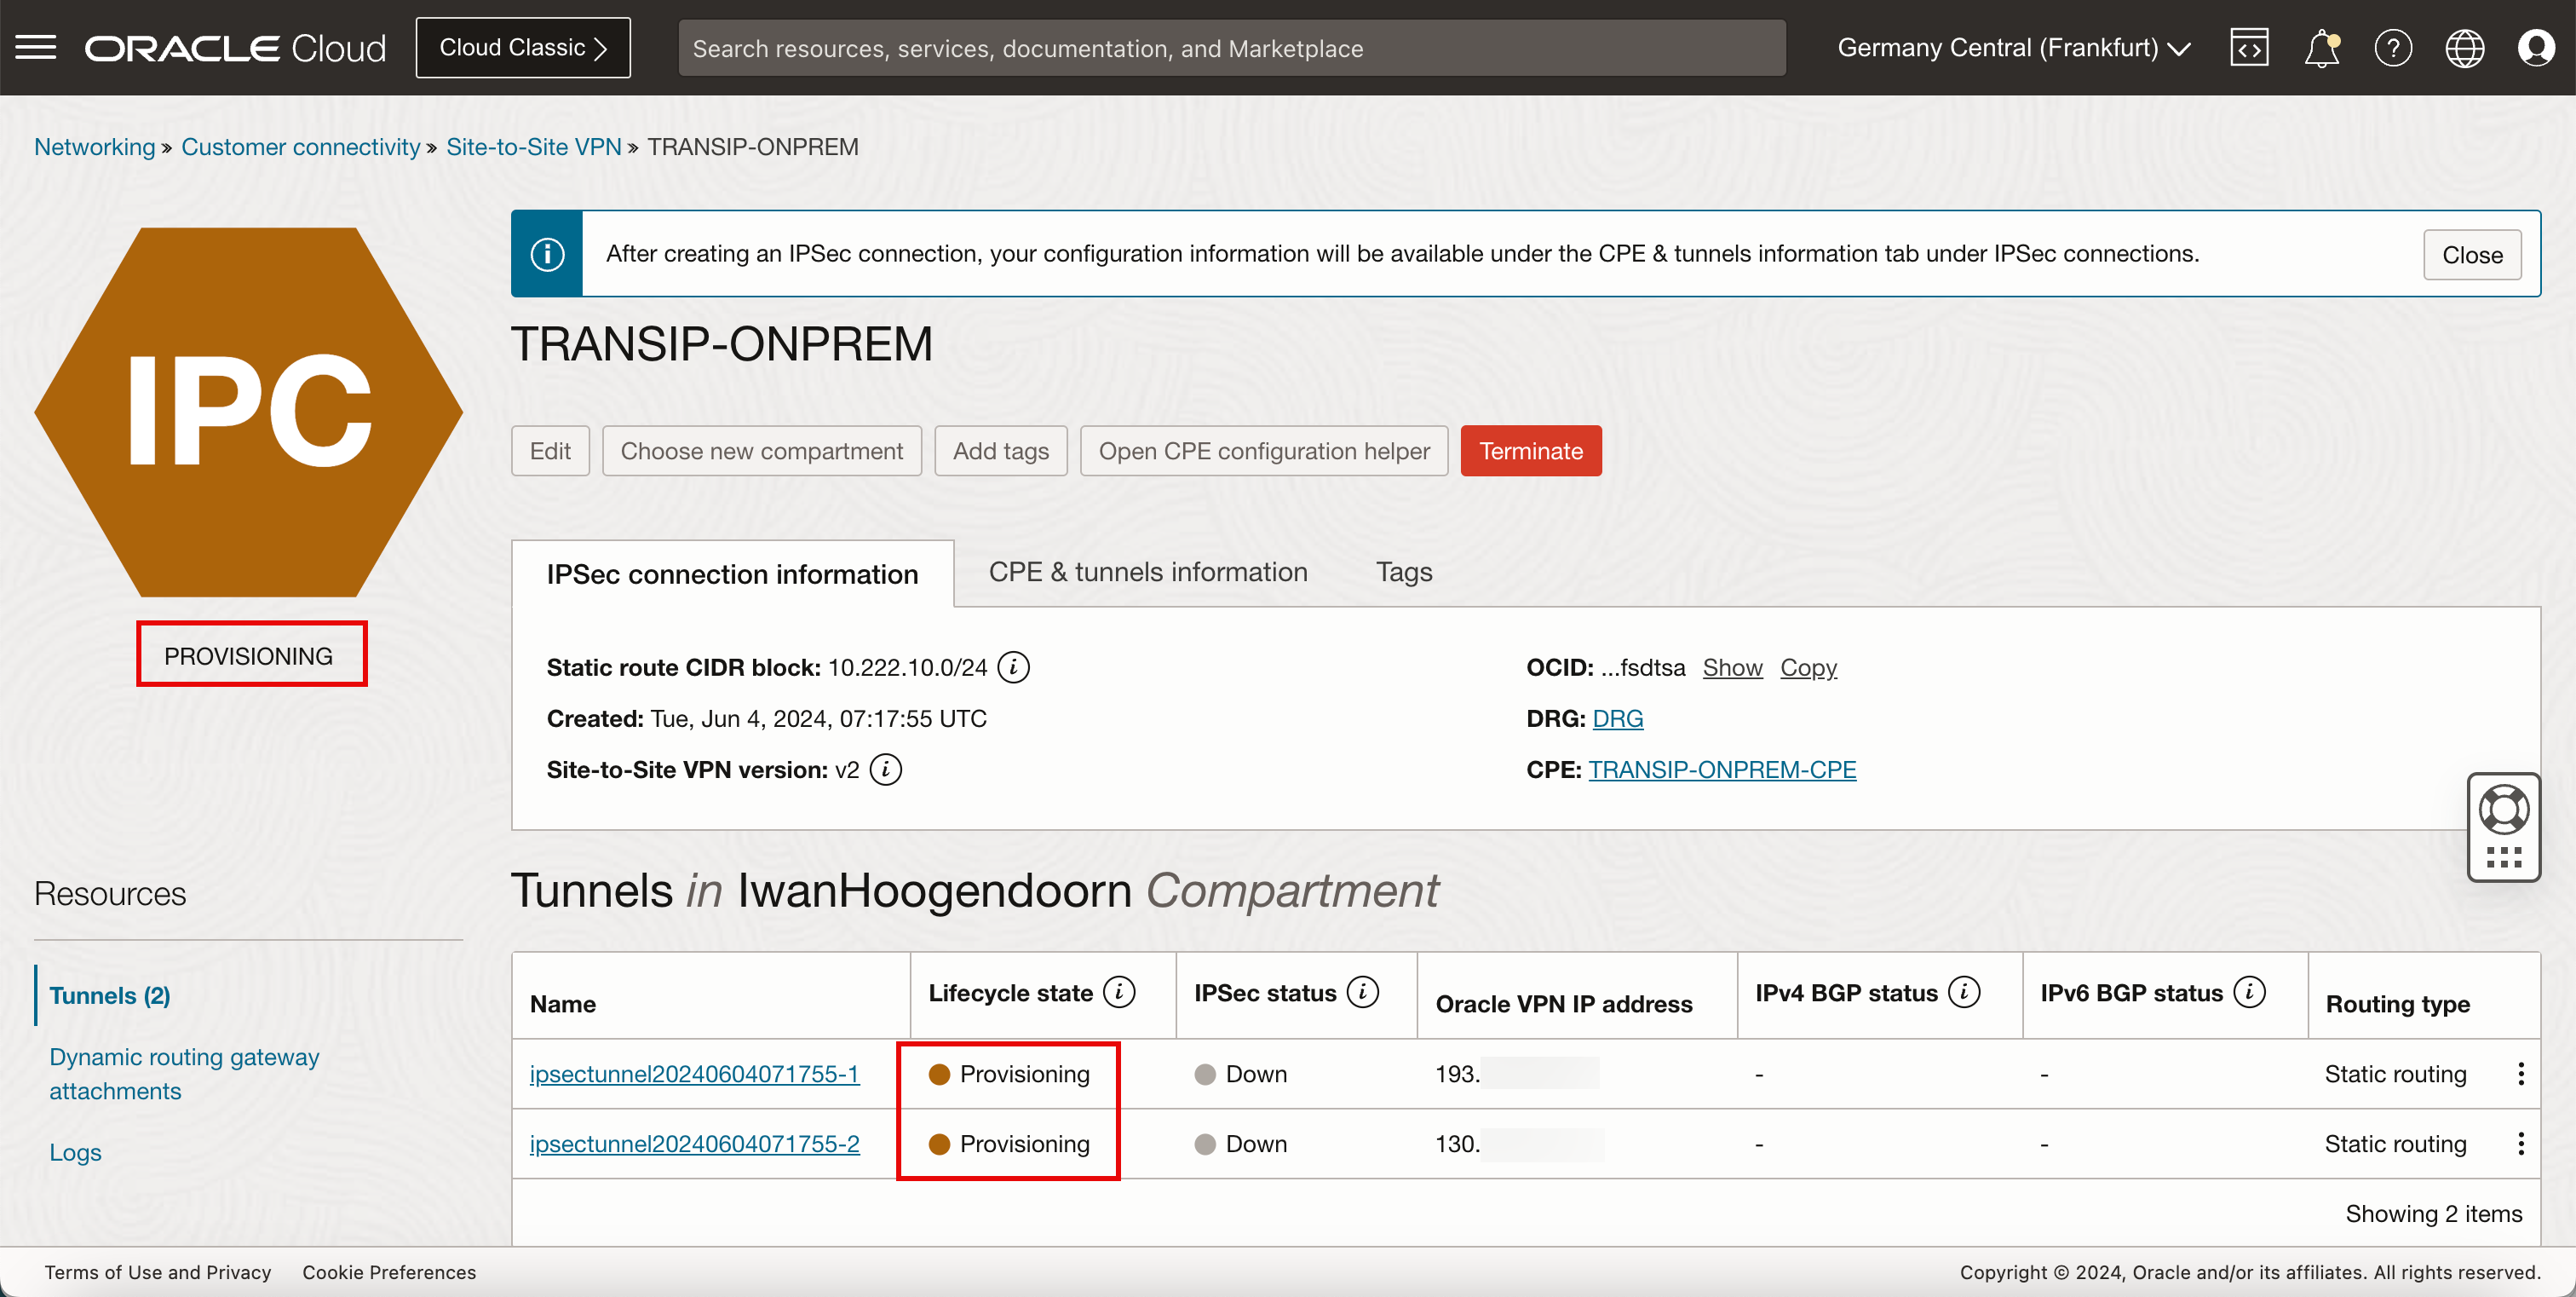The width and height of the screenshot is (2576, 1297).
Task: Expand the Germany Central (Frankfurt) region dropdown
Action: point(2014,48)
